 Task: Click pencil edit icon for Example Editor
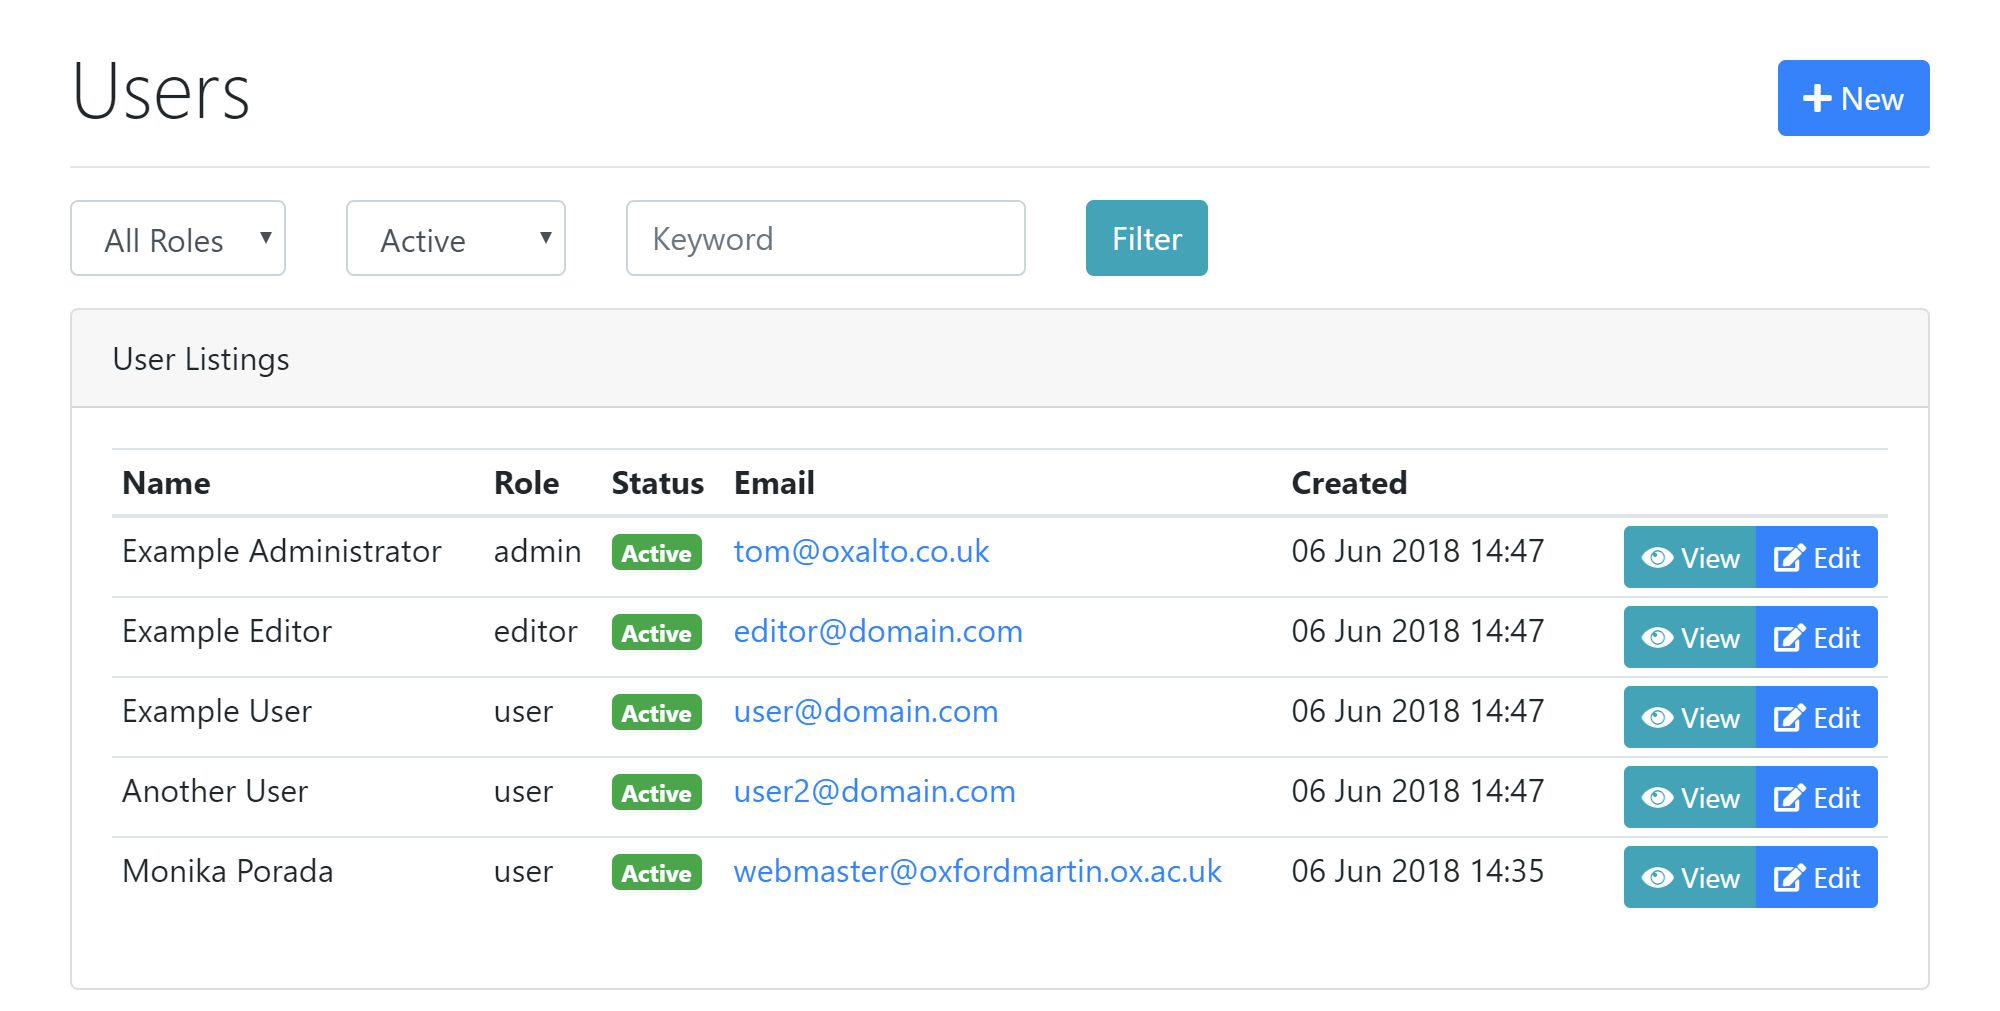1789,638
